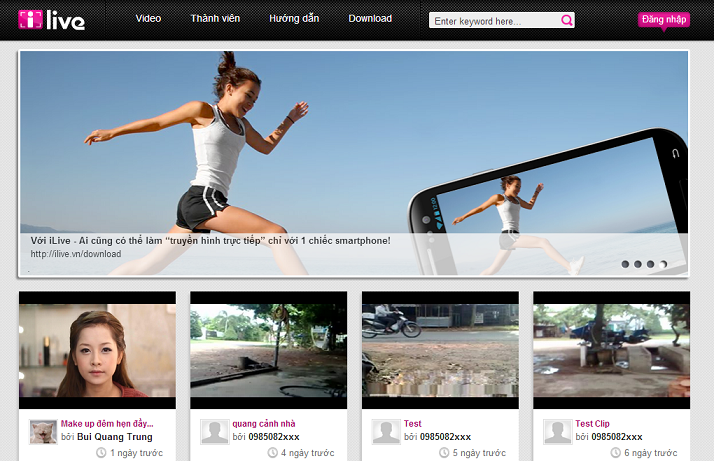The width and height of the screenshot is (714, 461).
Task: Open 0985082xxx profile under Test Clip
Action: [617, 437]
